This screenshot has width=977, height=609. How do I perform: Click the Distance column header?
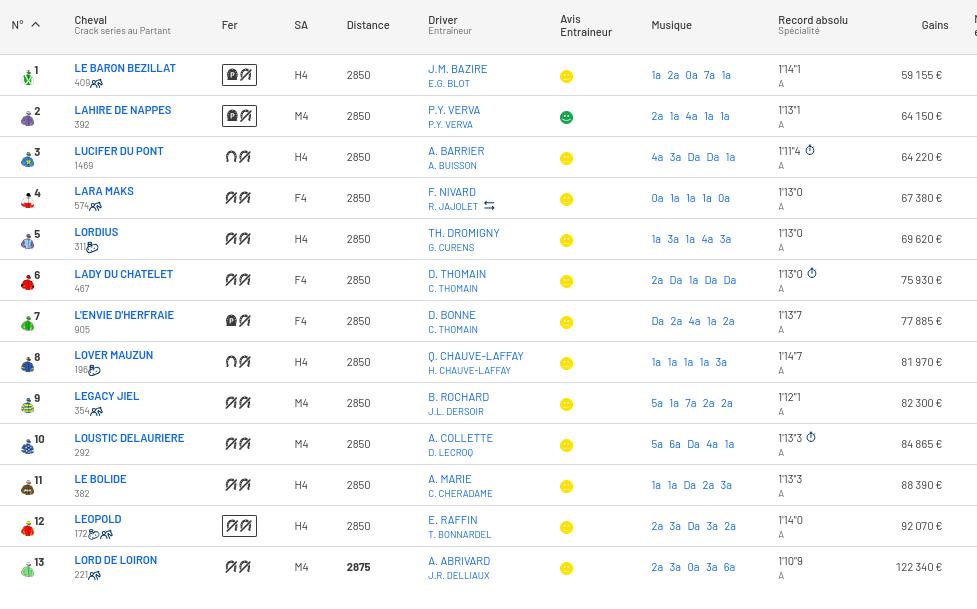(367, 25)
